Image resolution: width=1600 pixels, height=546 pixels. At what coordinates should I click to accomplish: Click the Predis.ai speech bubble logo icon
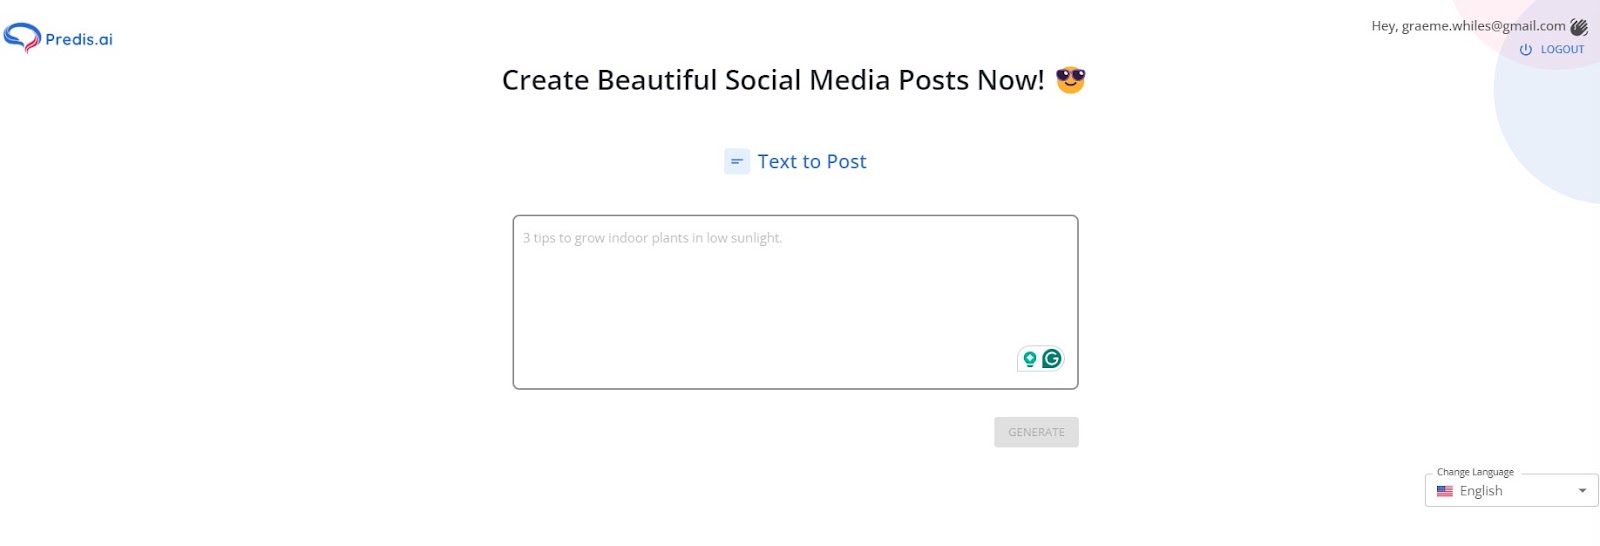[x=21, y=38]
